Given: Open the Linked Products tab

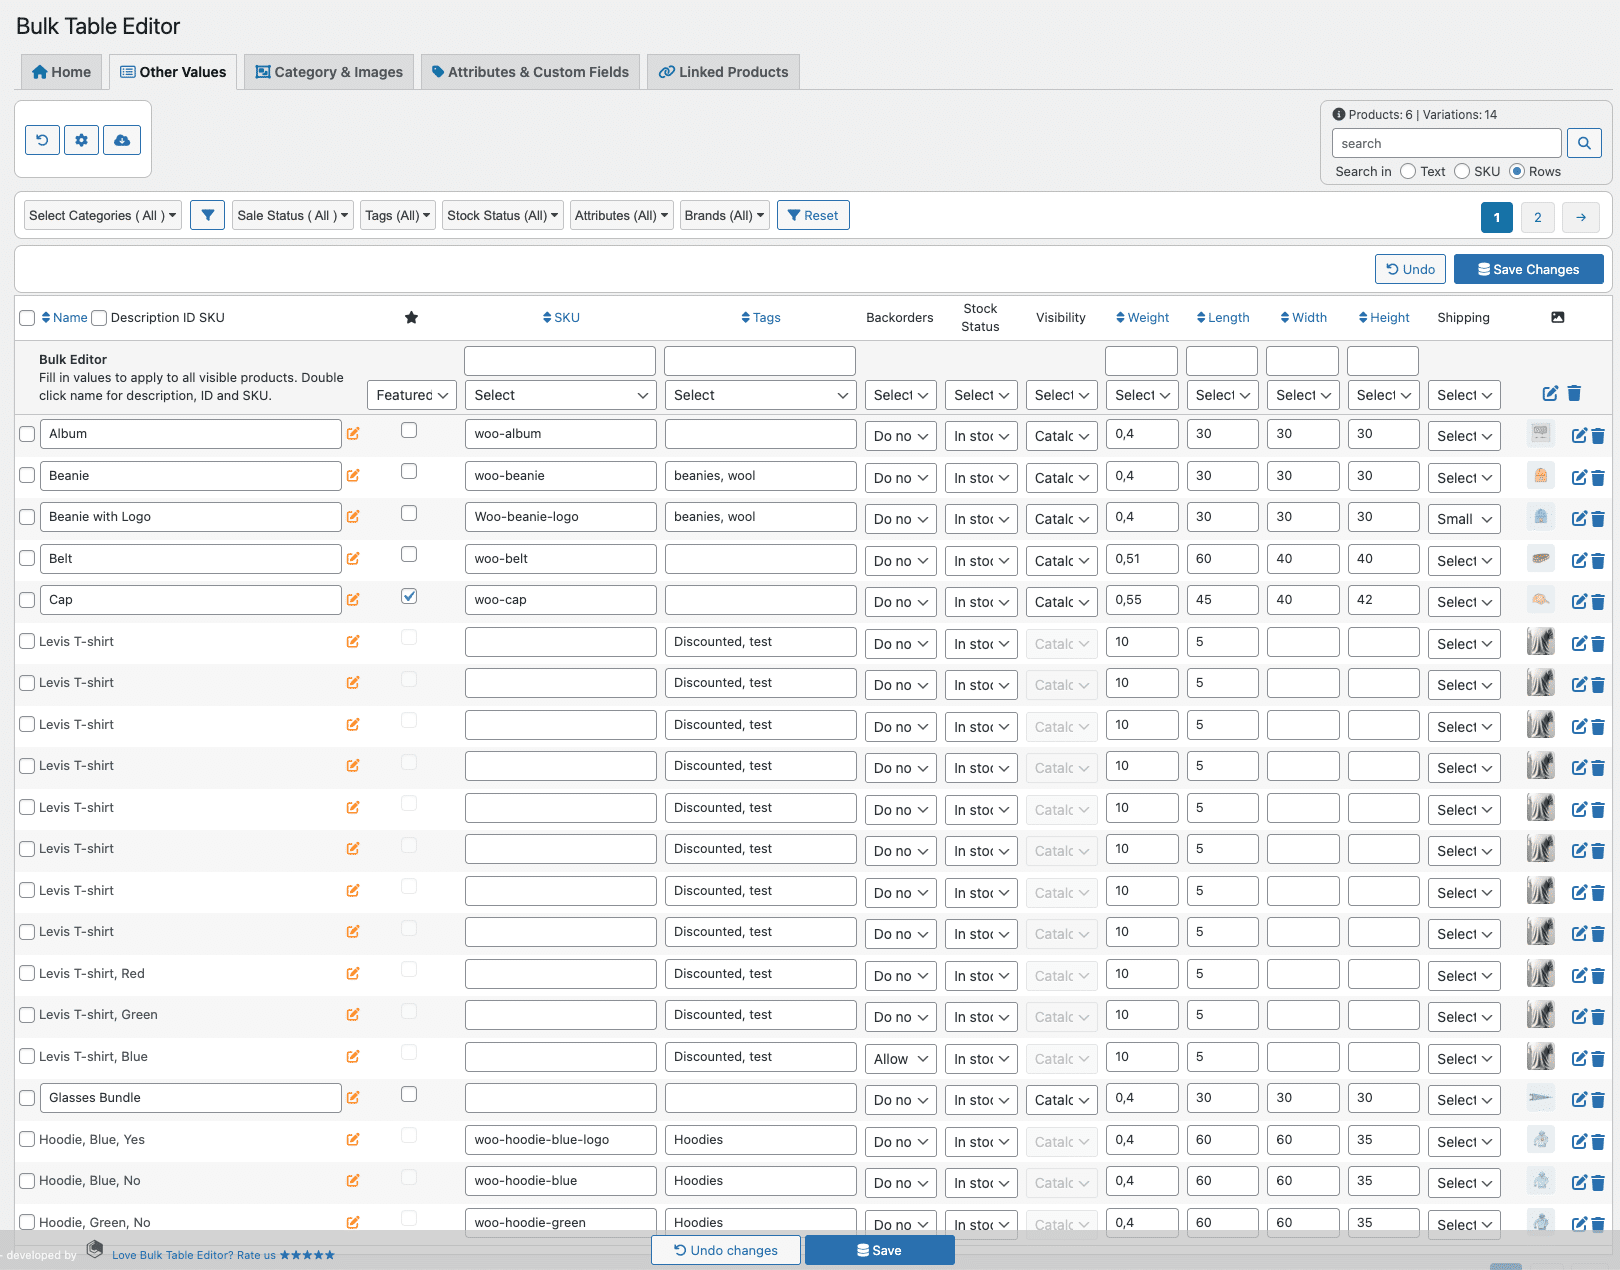Looking at the screenshot, I should click(x=723, y=72).
